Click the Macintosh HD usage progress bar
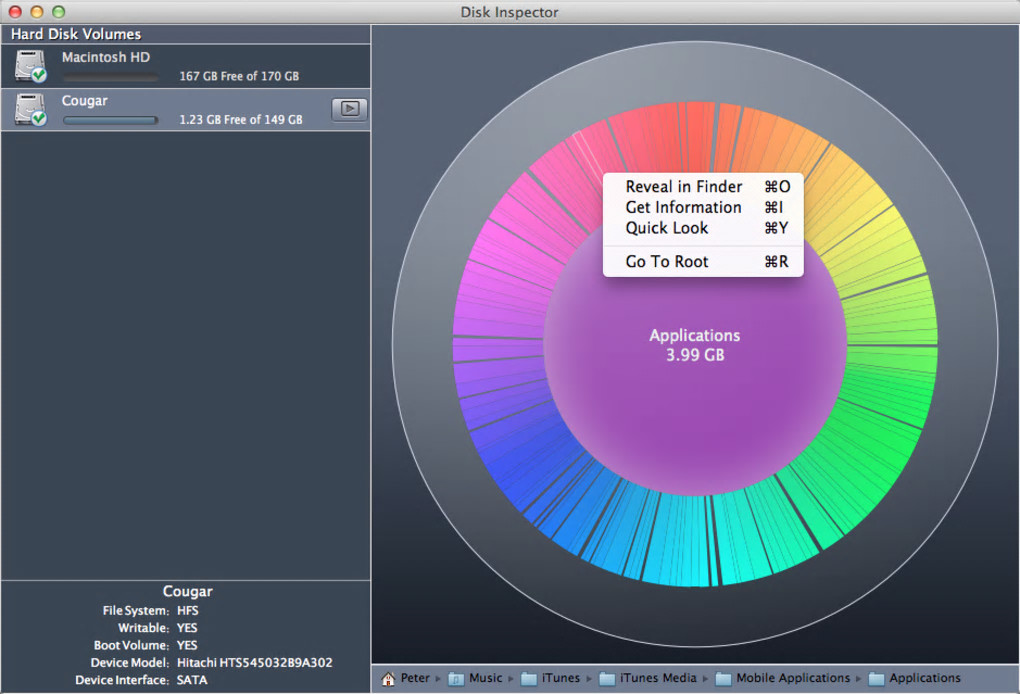 click(x=110, y=77)
